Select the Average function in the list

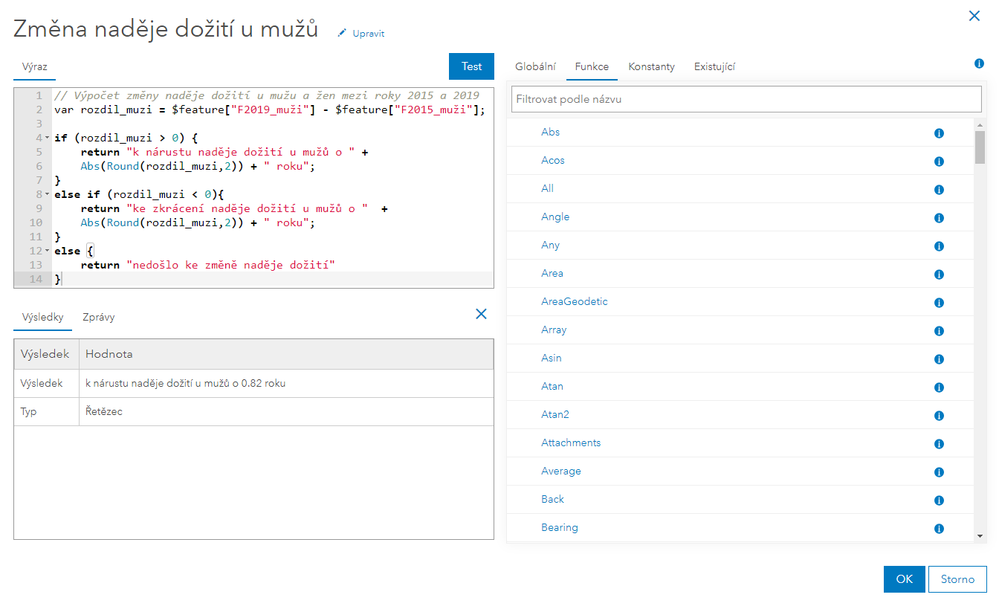561,471
